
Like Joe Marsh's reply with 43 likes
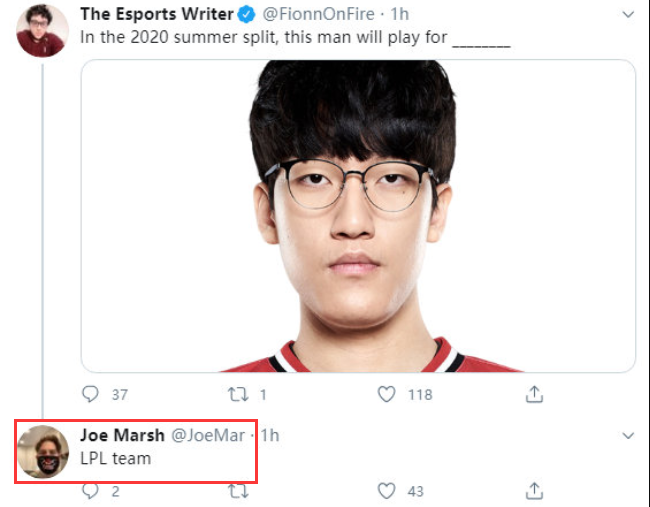[x=386, y=491]
